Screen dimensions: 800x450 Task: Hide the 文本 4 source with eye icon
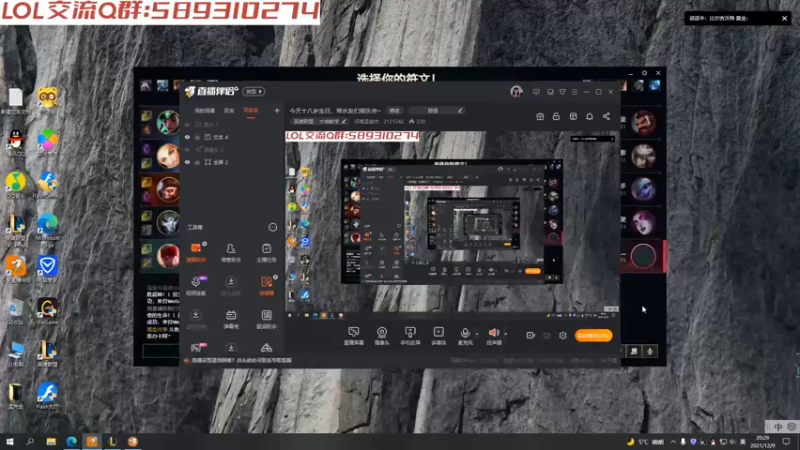(187, 137)
